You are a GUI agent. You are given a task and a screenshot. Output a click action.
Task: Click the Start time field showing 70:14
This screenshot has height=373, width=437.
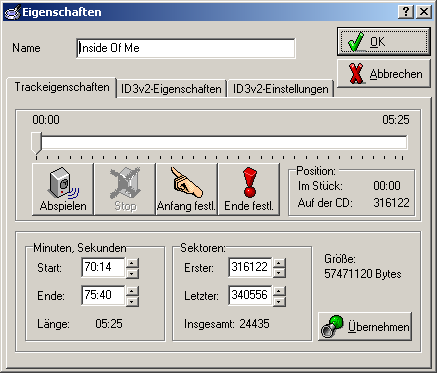(x=103, y=267)
